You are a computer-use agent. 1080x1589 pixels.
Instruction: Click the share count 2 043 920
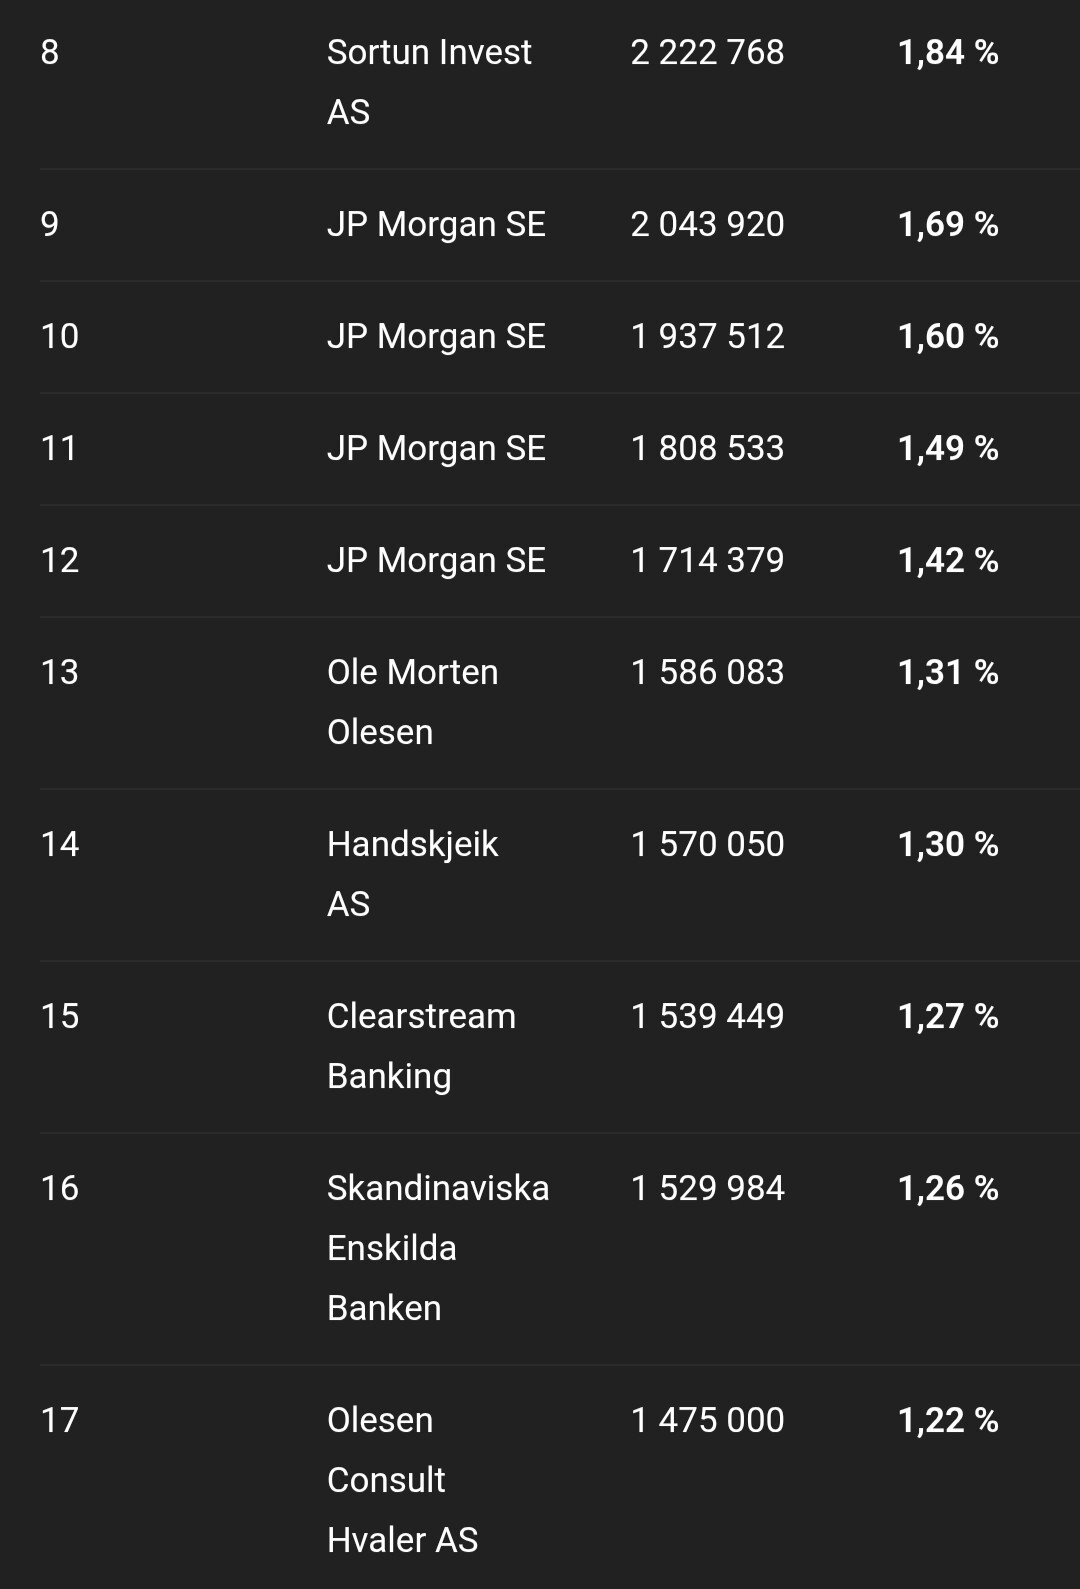tap(707, 224)
